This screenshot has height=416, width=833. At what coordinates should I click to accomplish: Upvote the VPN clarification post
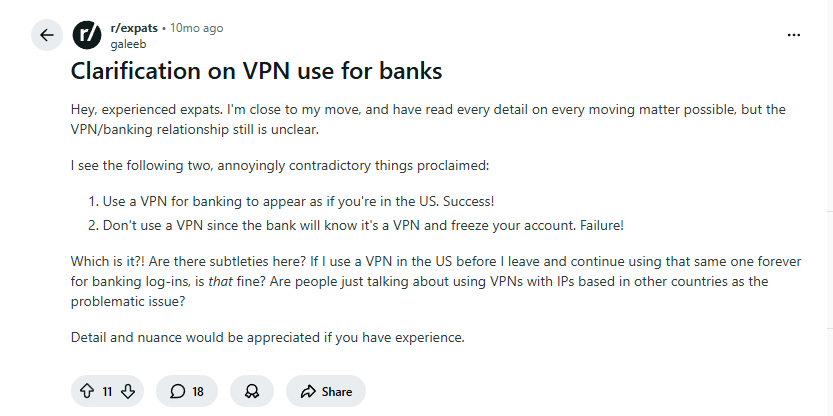pos(87,391)
